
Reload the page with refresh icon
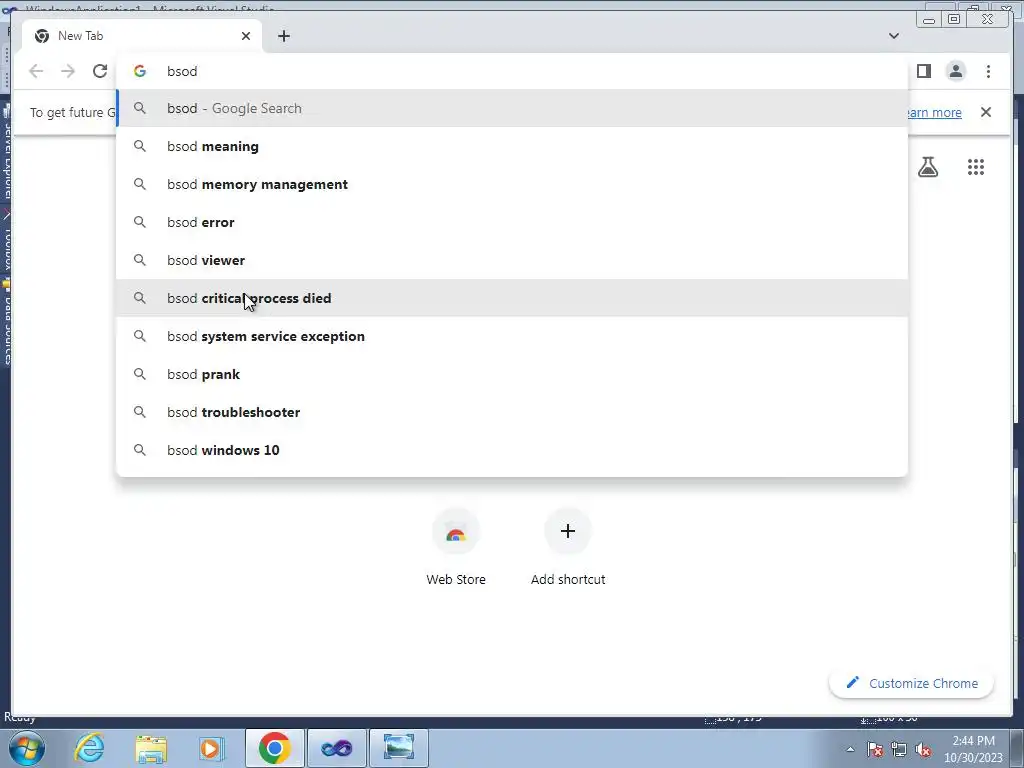[x=100, y=71]
